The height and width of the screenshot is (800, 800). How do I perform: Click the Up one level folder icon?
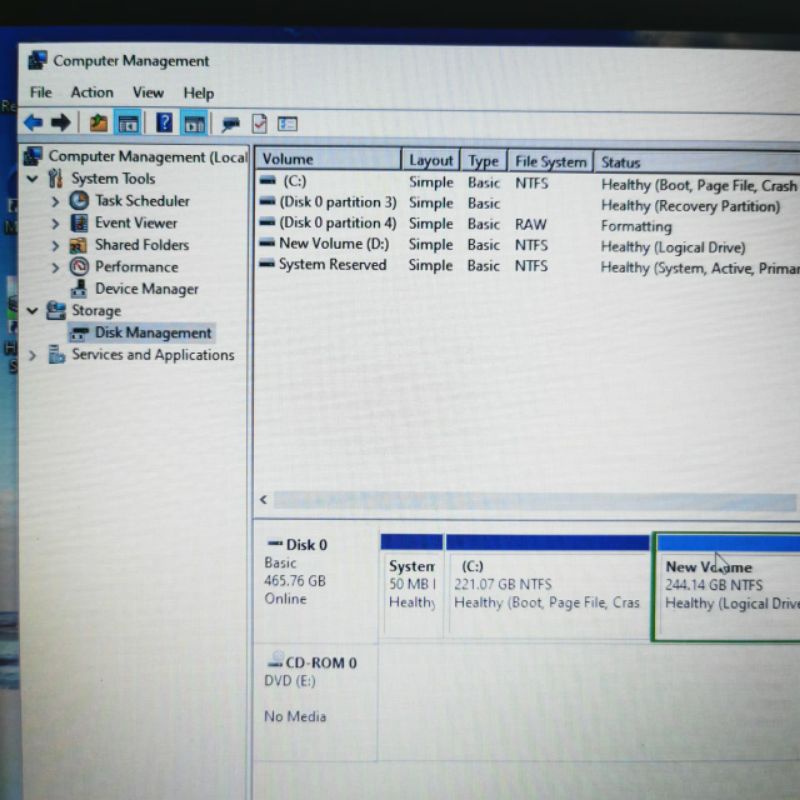(x=98, y=123)
